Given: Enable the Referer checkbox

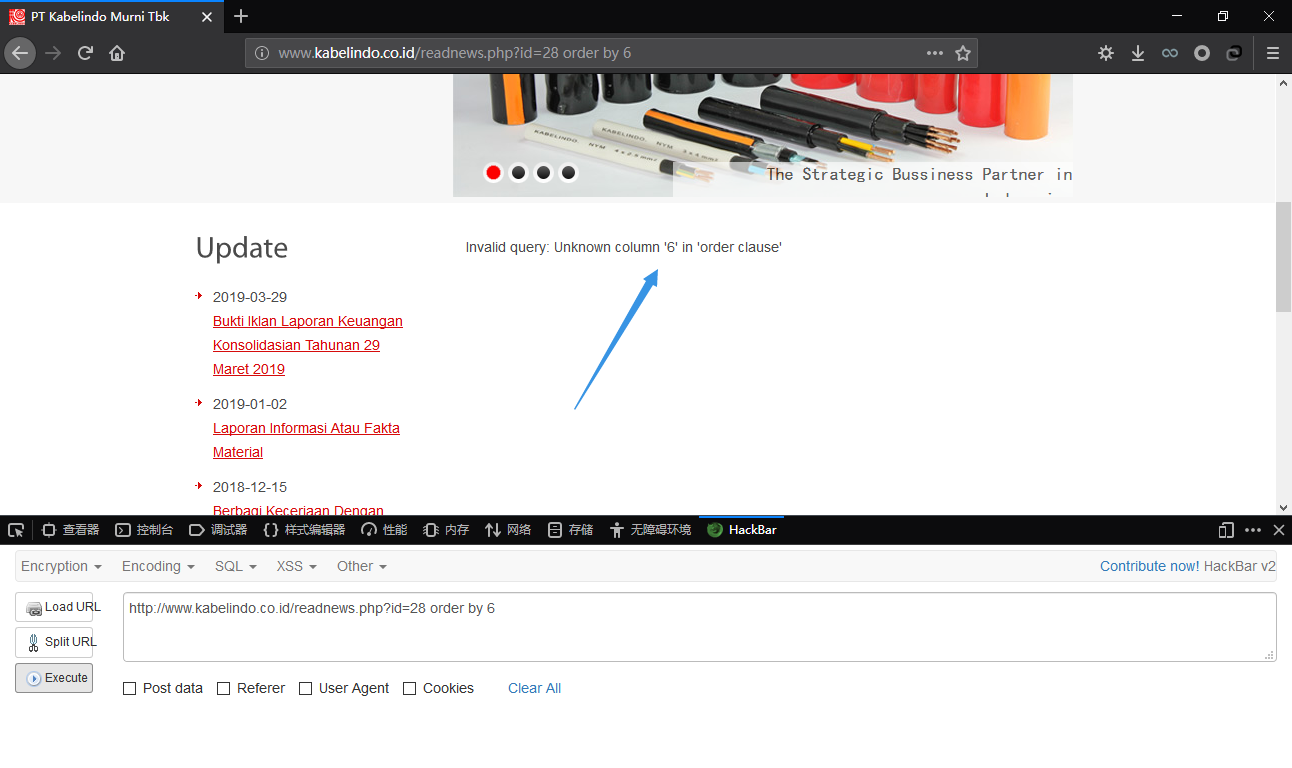Looking at the screenshot, I should click(x=224, y=689).
